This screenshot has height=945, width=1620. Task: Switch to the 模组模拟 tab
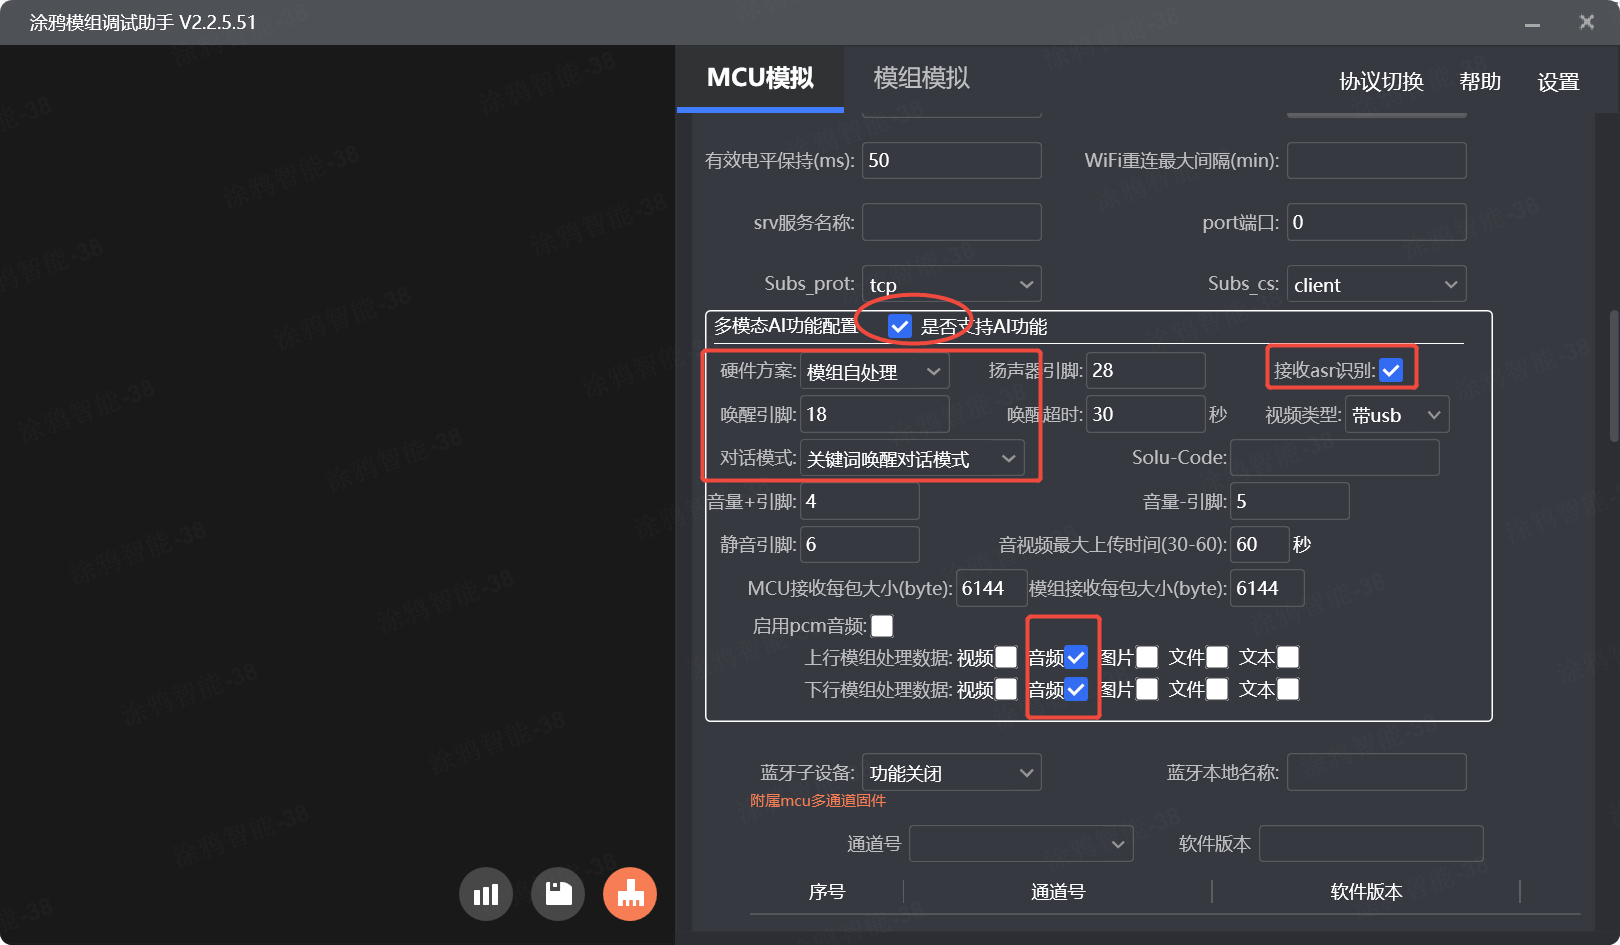[x=919, y=79]
